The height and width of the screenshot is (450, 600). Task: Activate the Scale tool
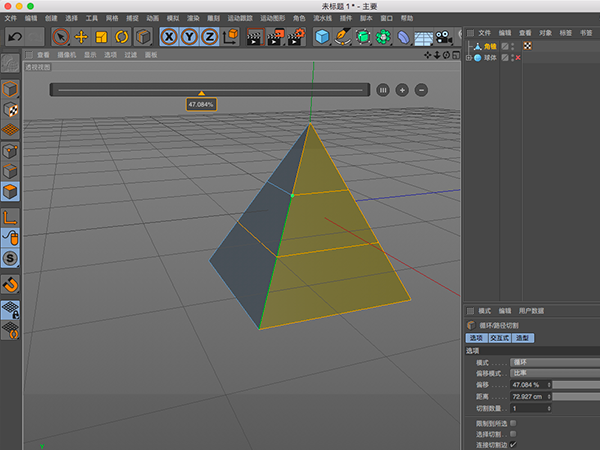tap(101, 37)
